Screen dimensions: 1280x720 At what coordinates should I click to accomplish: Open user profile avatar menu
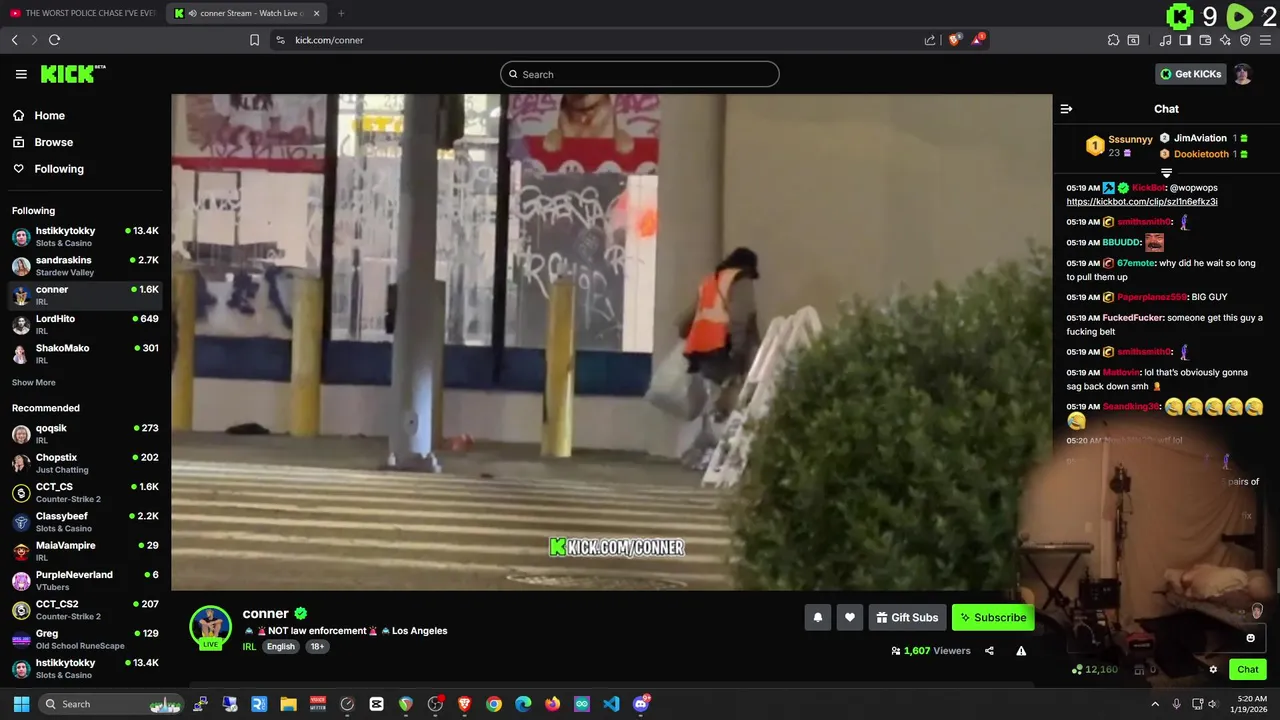point(1243,74)
